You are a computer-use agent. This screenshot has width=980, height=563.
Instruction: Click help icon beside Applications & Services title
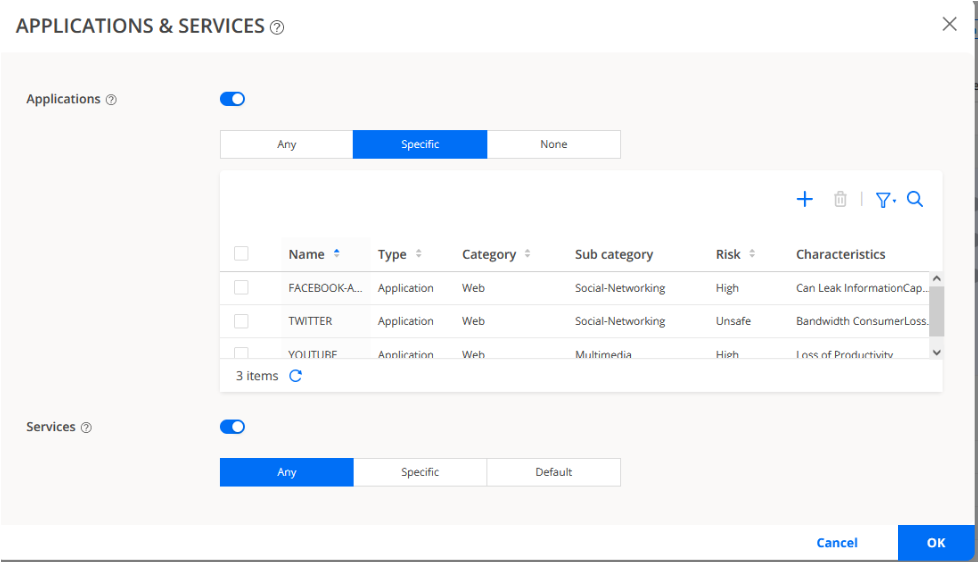[277, 28]
